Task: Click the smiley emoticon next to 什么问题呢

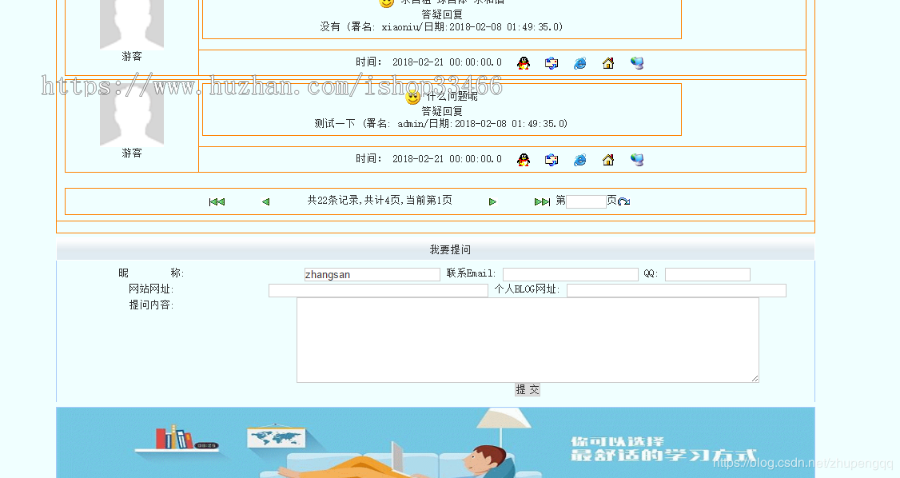Action: tap(413, 97)
